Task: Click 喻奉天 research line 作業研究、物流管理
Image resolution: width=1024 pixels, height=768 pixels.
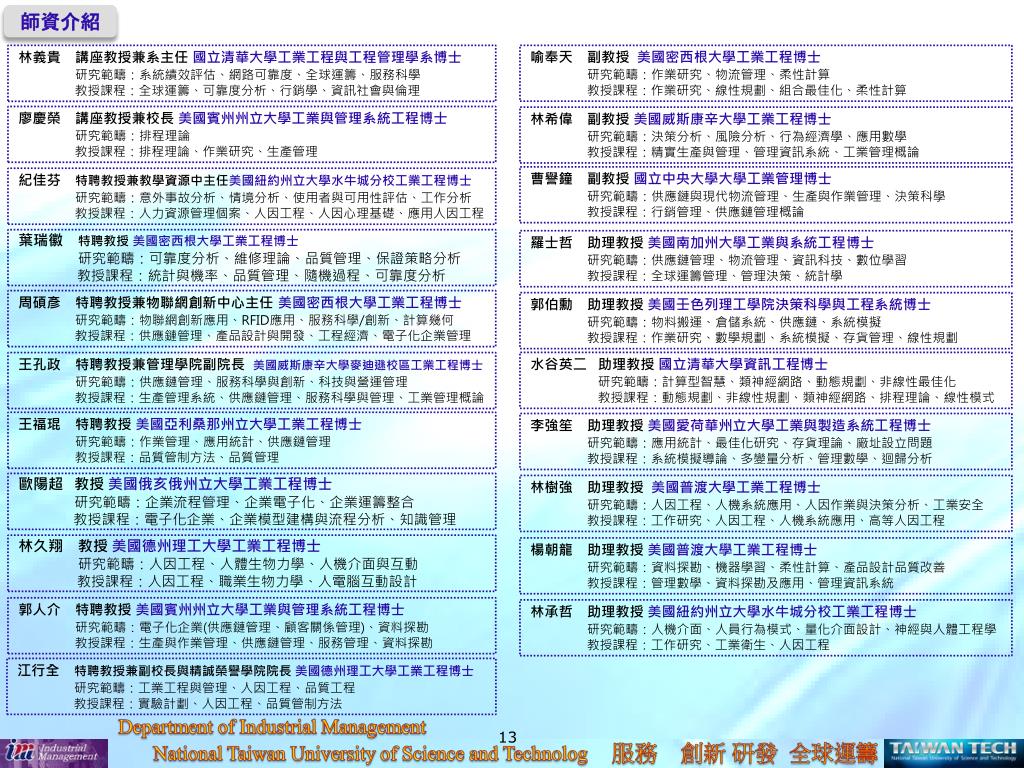Action: click(709, 74)
